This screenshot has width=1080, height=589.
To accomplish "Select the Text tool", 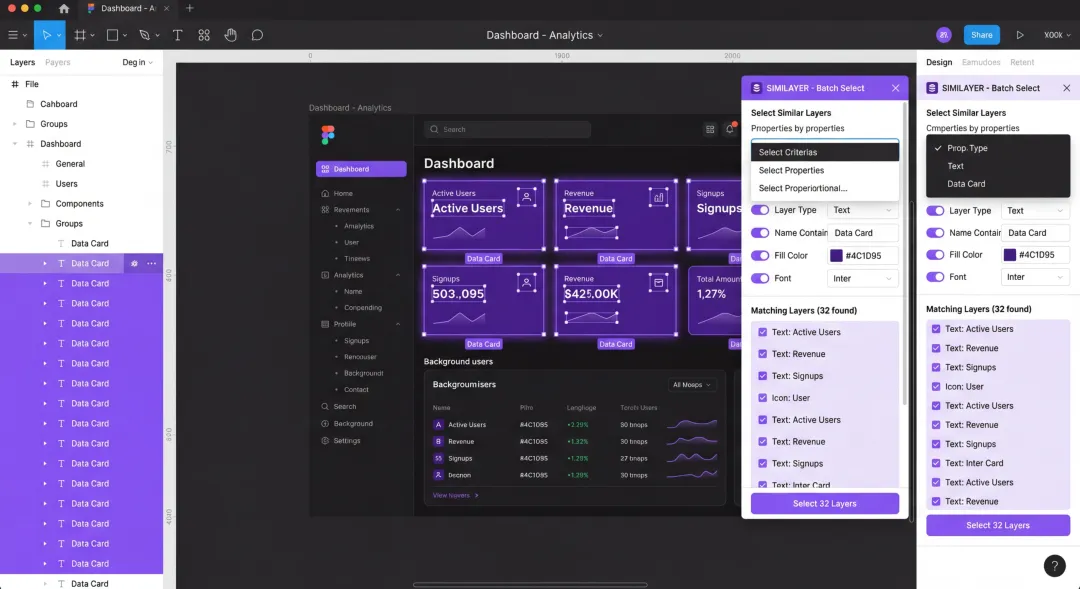I will click(x=177, y=35).
